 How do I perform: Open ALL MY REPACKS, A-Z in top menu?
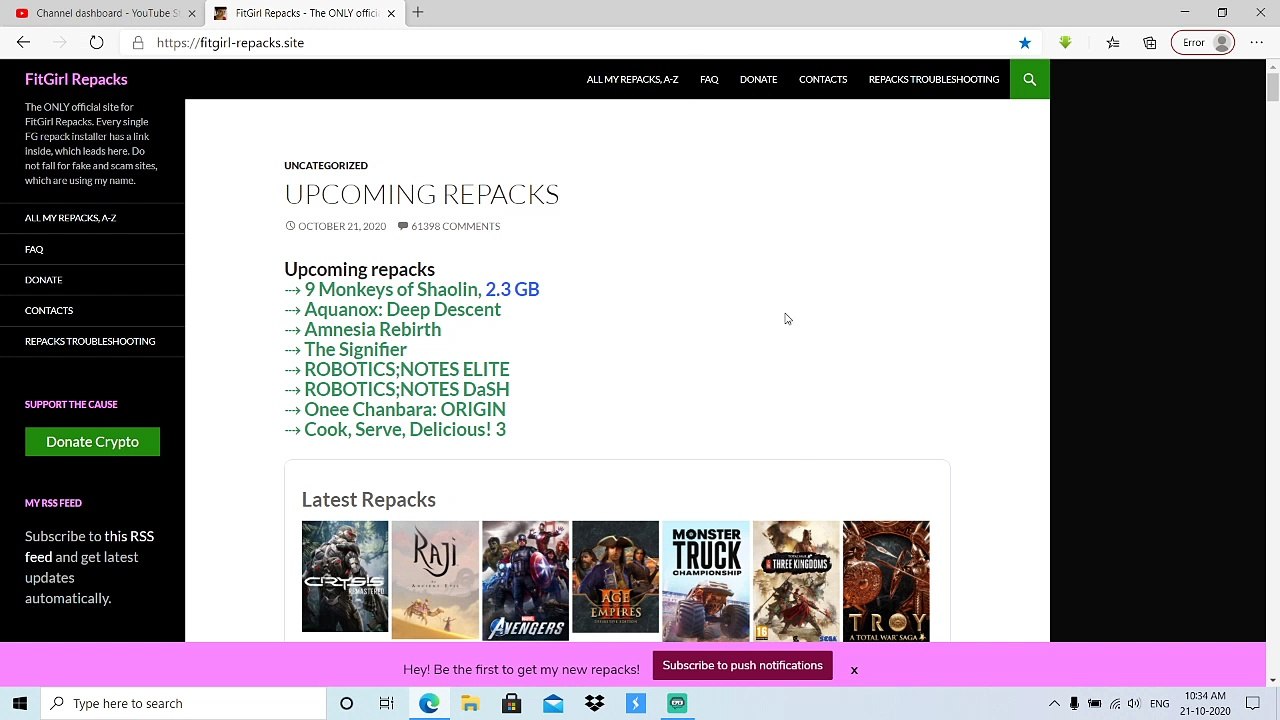(632, 79)
